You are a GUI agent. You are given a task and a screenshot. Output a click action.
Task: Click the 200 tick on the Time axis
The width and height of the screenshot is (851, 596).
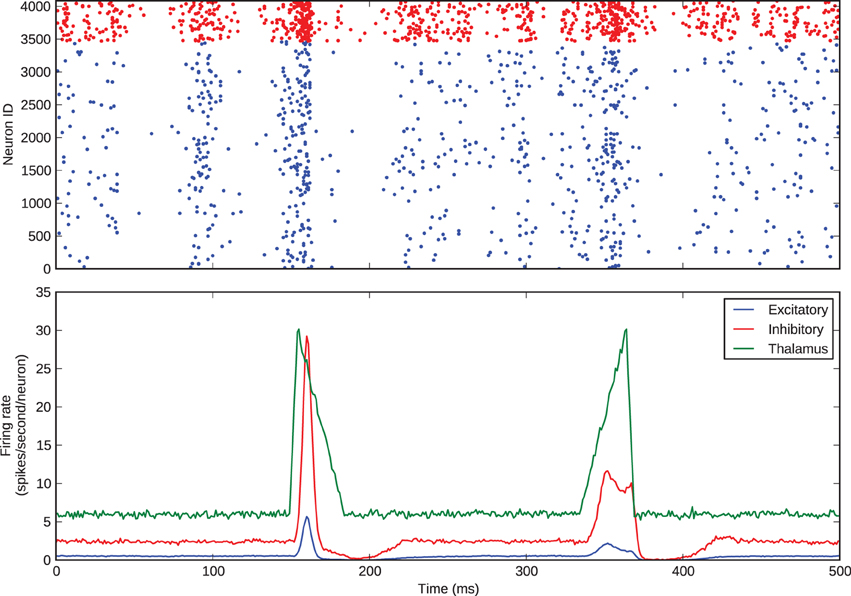(x=370, y=572)
